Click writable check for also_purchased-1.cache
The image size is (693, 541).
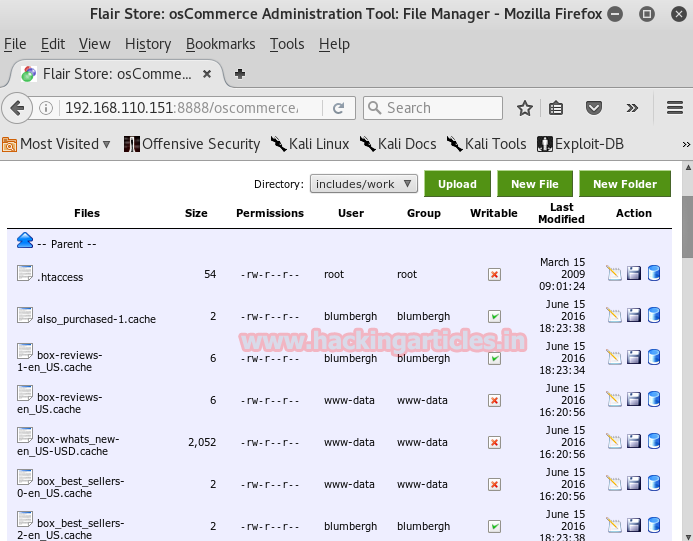pos(494,316)
